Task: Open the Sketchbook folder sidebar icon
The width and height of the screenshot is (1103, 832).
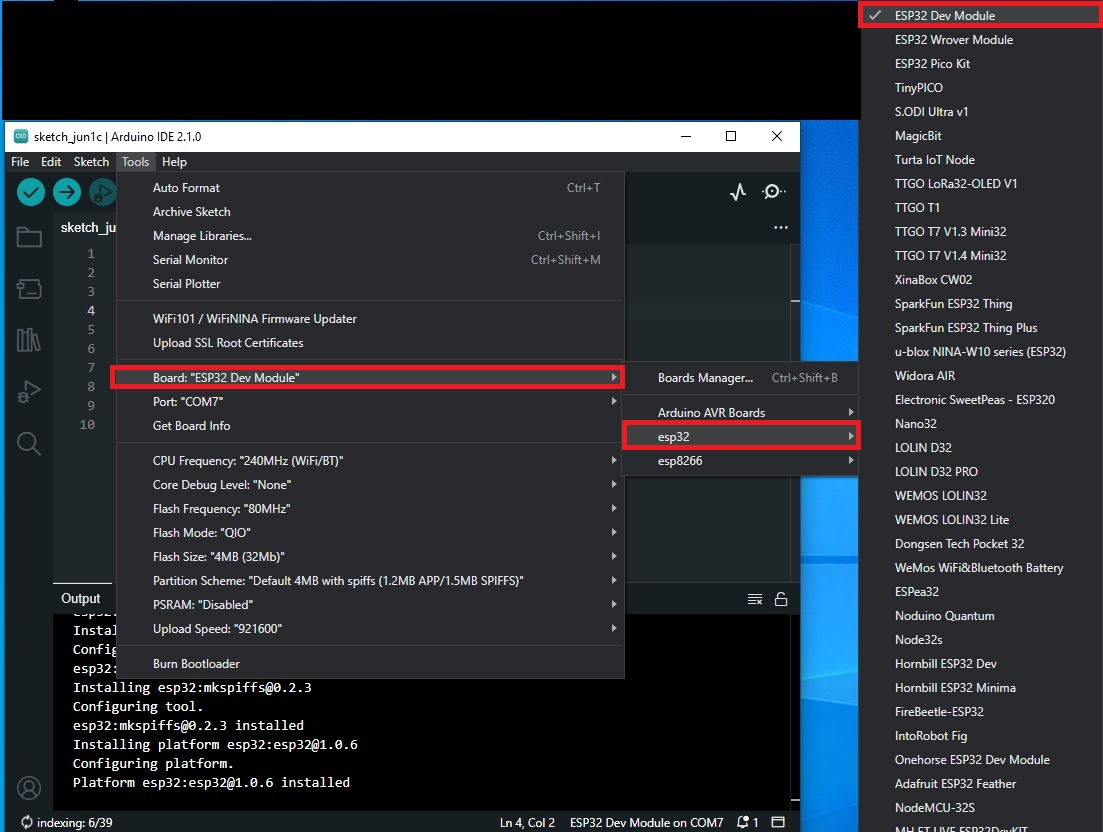Action: tap(29, 237)
